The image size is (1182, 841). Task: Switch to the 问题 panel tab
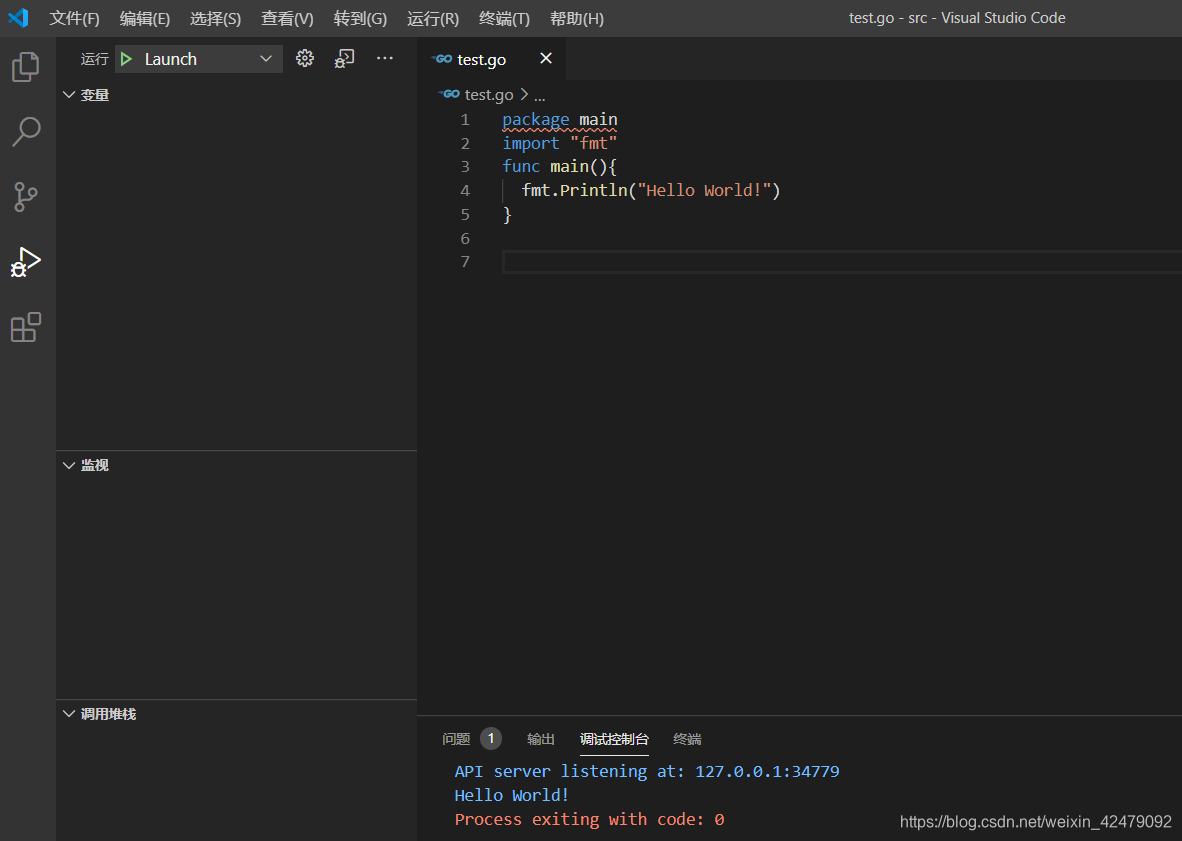coord(456,739)
